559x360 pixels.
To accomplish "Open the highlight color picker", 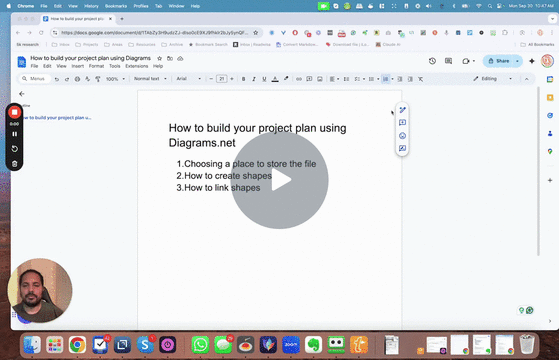I will point(286,79).
